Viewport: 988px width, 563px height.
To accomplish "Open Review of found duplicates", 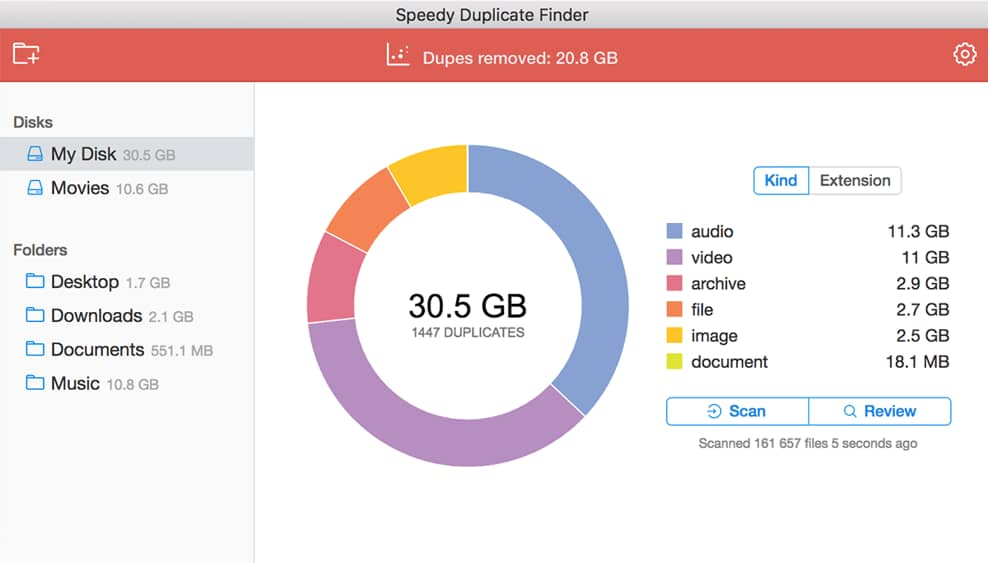I will (880, 411).
